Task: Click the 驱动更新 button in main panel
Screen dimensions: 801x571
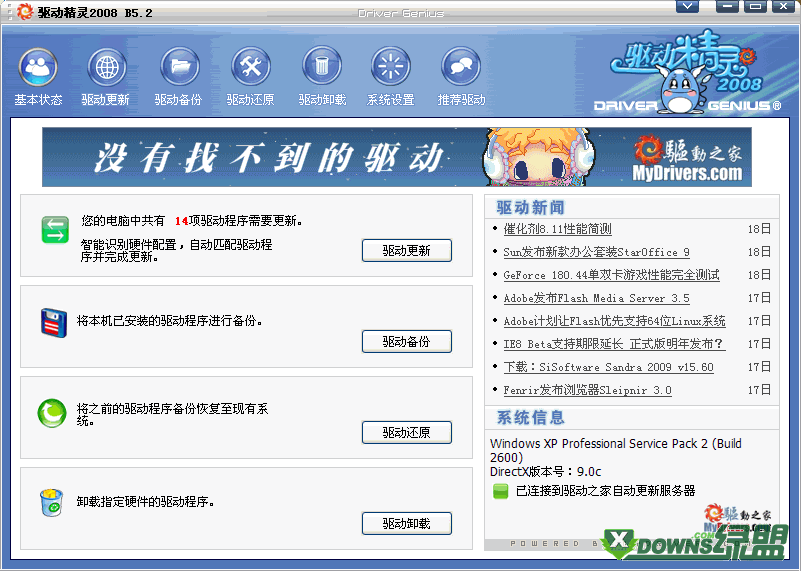Action: [407, 250]
